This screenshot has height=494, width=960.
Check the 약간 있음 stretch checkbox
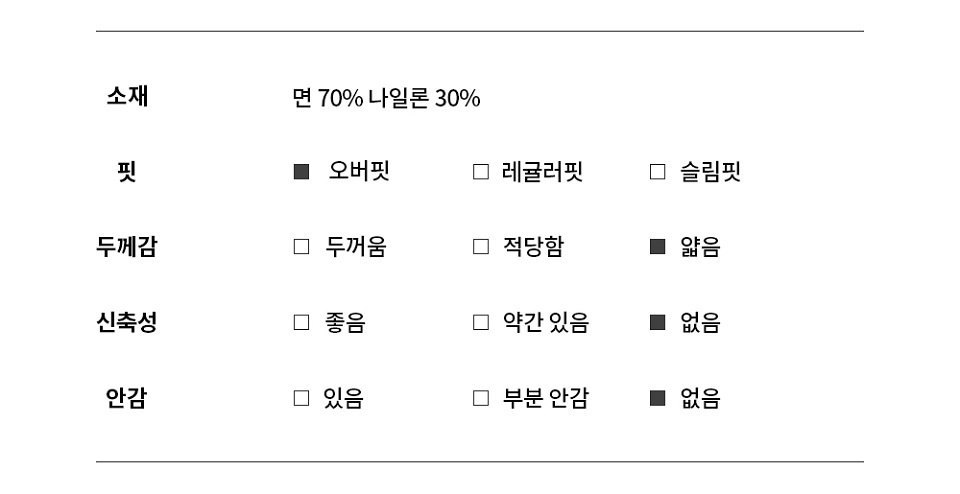480,323
